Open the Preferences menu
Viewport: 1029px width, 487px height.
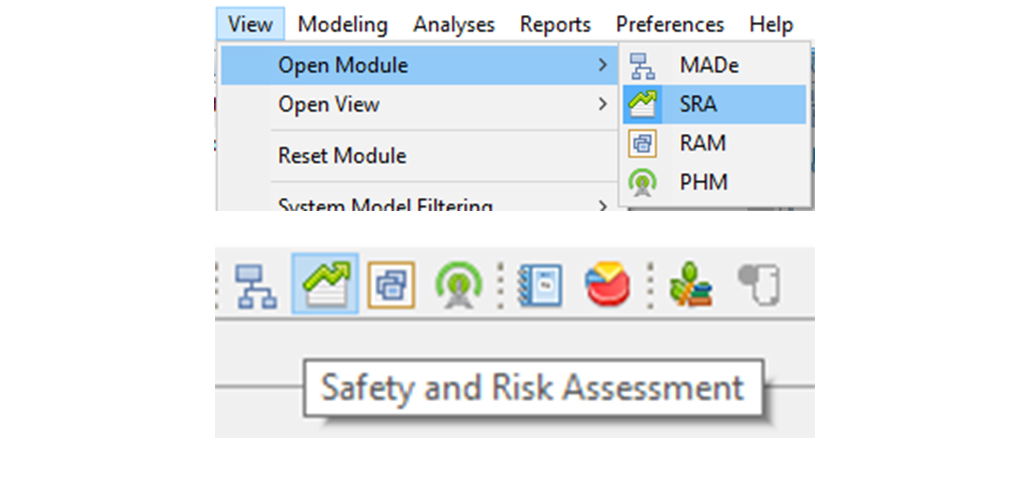click(x=670, y=24)
